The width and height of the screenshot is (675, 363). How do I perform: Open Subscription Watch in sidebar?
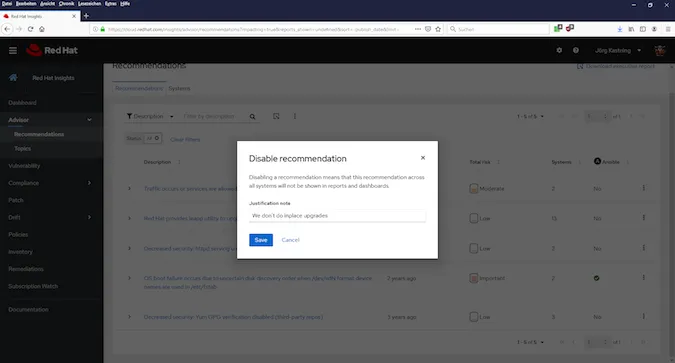(33, 286)
